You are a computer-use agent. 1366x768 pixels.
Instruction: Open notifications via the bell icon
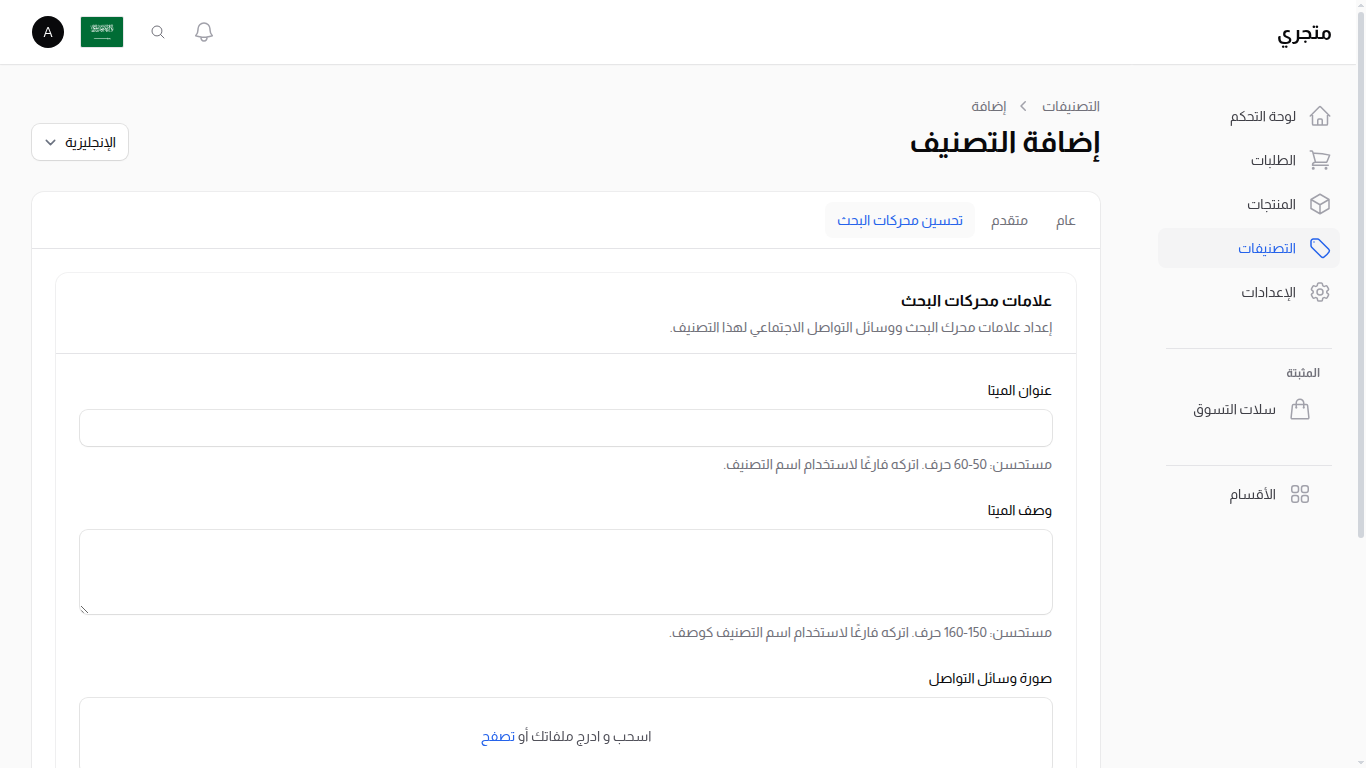pyautogui.click(x=203, y=31)
